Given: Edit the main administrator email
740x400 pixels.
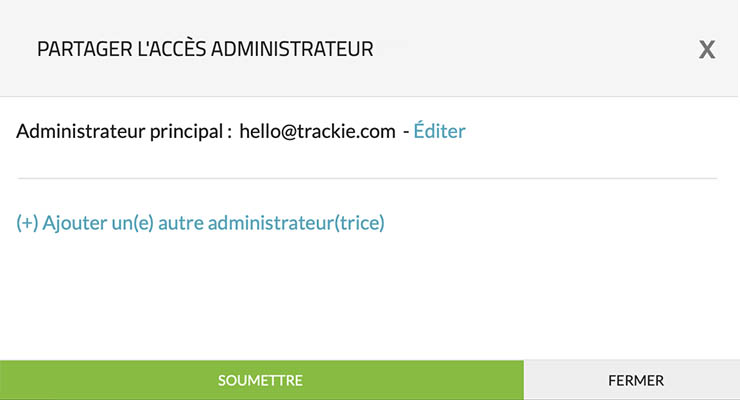Looking at the screenshot, I should pos(439,131).
